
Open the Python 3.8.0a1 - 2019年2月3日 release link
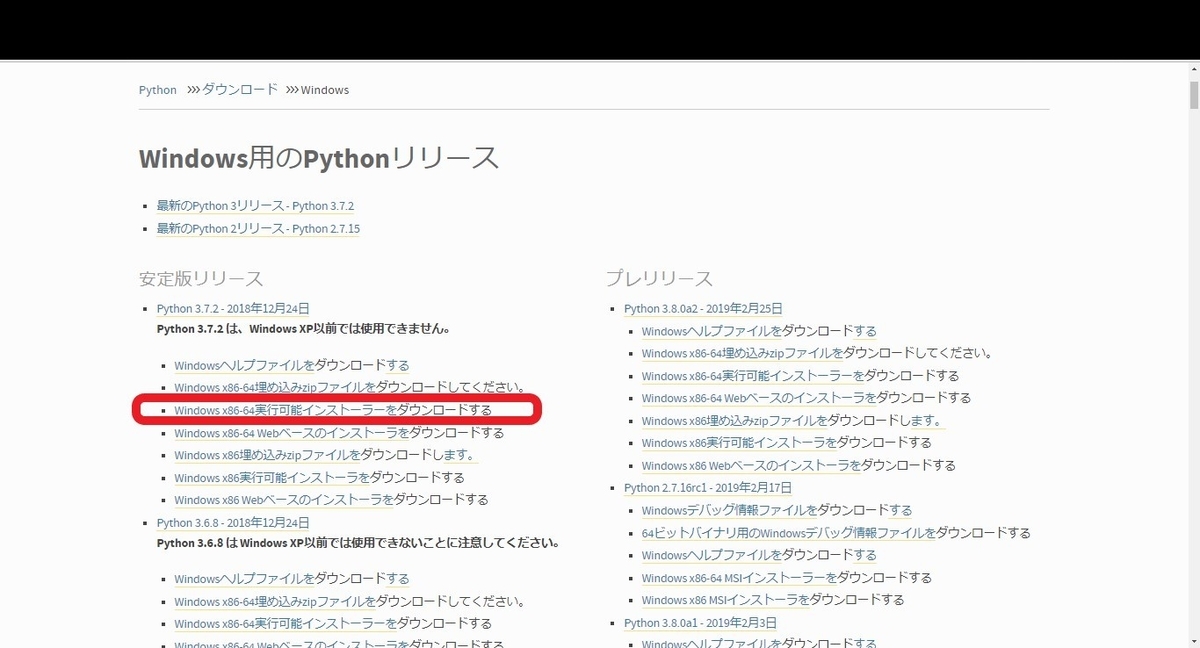(699, 623)
